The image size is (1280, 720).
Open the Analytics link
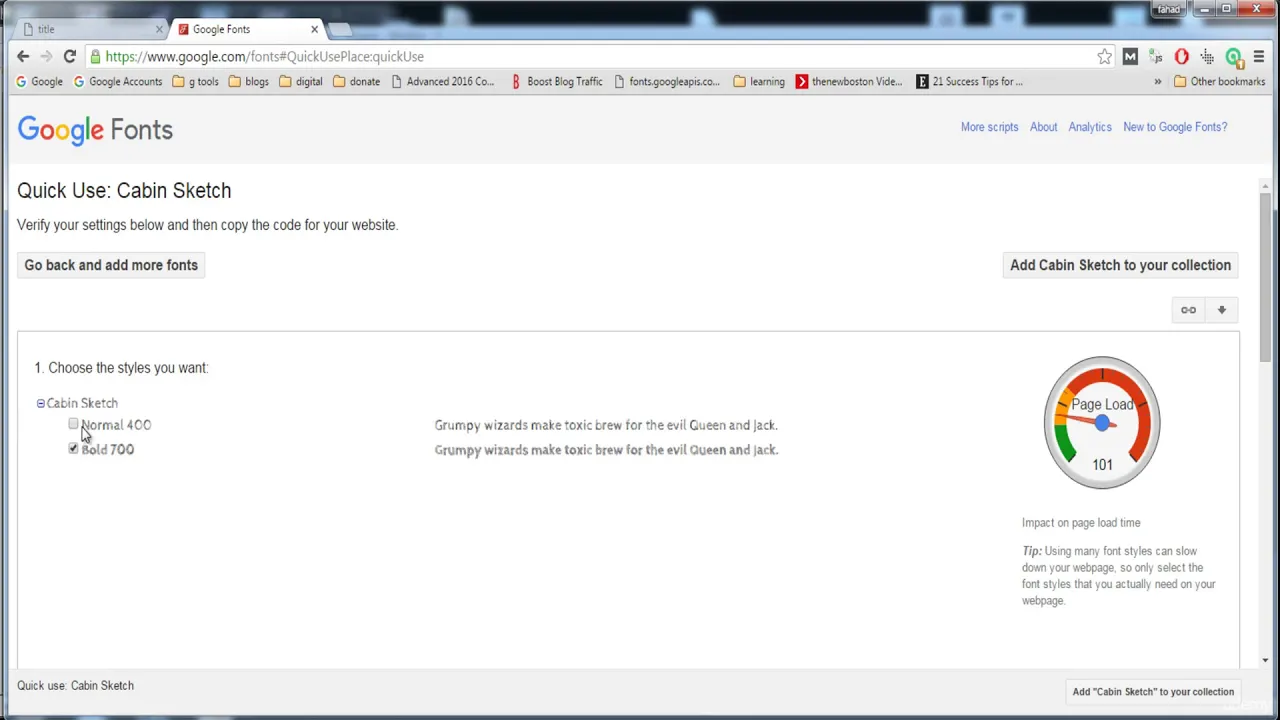1090,127
